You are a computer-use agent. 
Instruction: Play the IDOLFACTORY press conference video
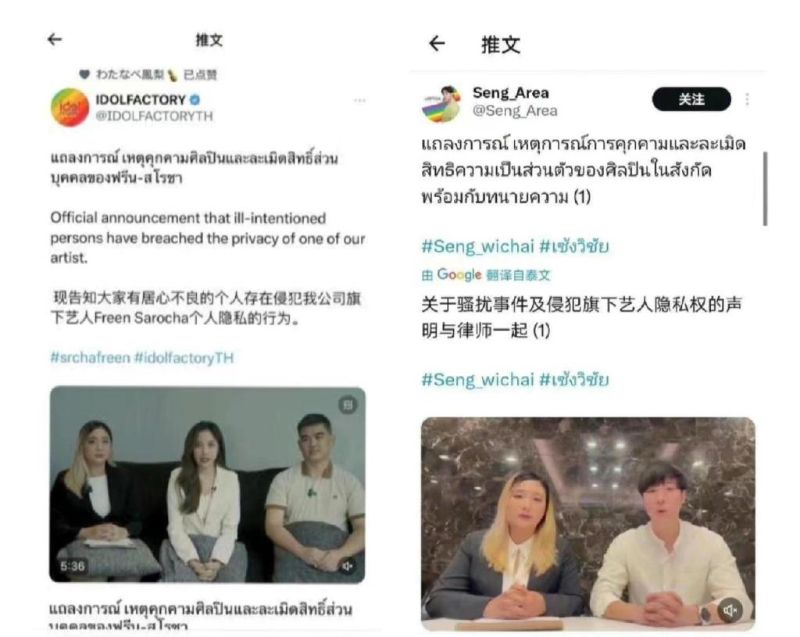click(x=207, y=484)
